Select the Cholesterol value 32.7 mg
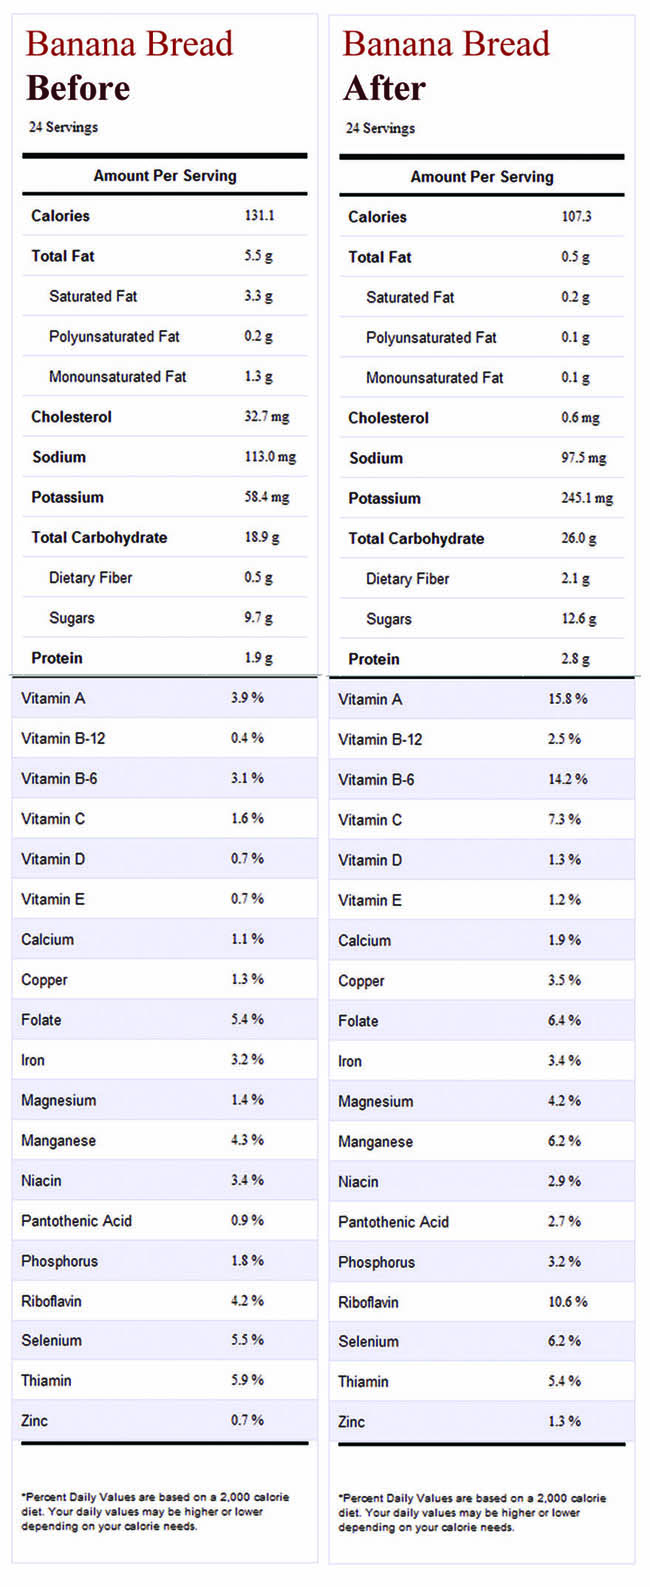Viewport: 650px width, 1587px height. click(x=266, y=417)
